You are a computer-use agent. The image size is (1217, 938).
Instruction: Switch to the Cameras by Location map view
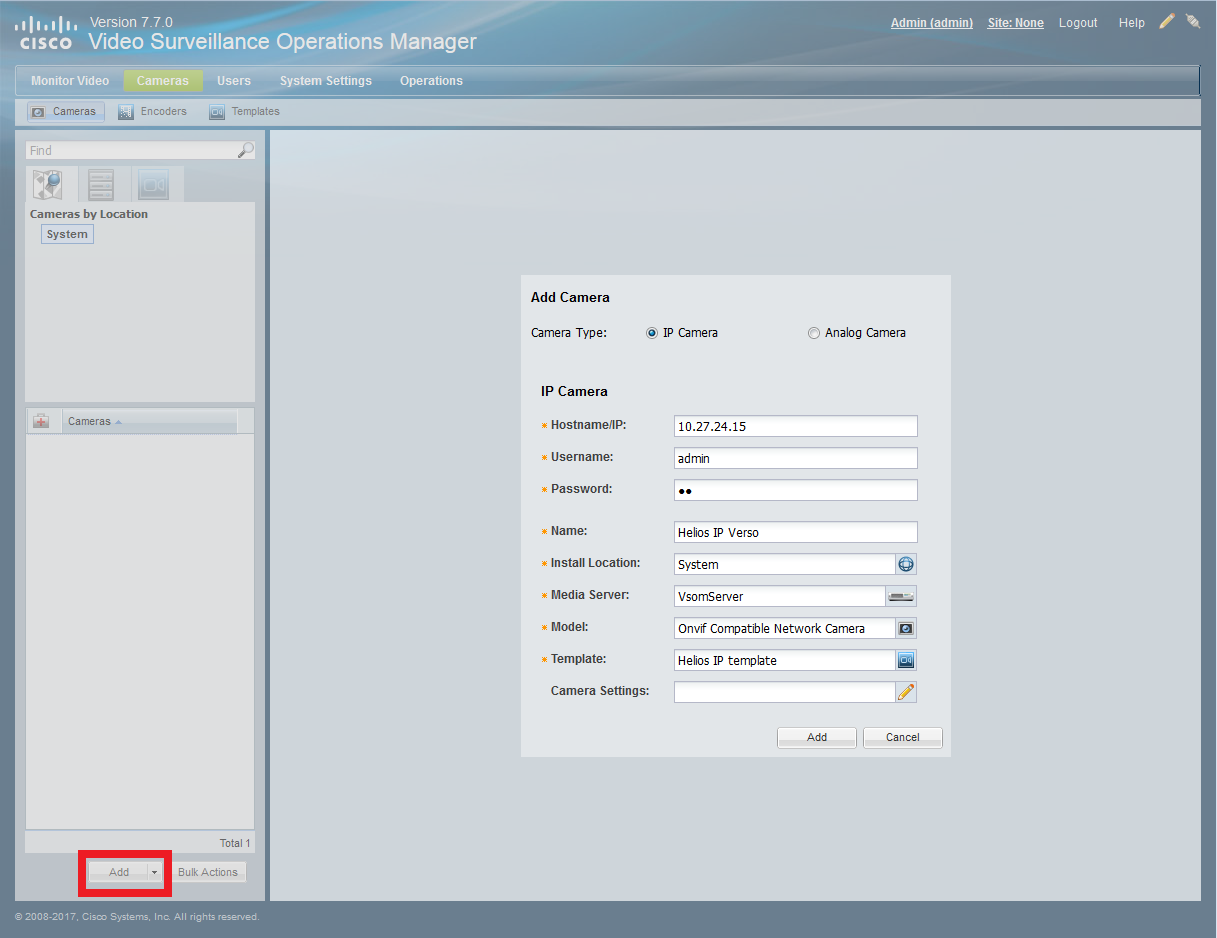tap(48, 185)
